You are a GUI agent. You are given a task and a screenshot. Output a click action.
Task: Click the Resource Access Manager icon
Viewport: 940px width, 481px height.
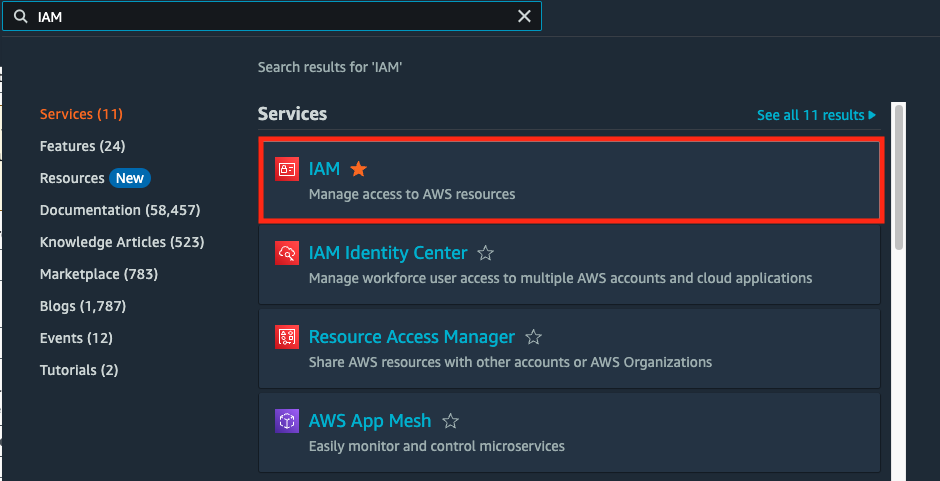[287, 337]
